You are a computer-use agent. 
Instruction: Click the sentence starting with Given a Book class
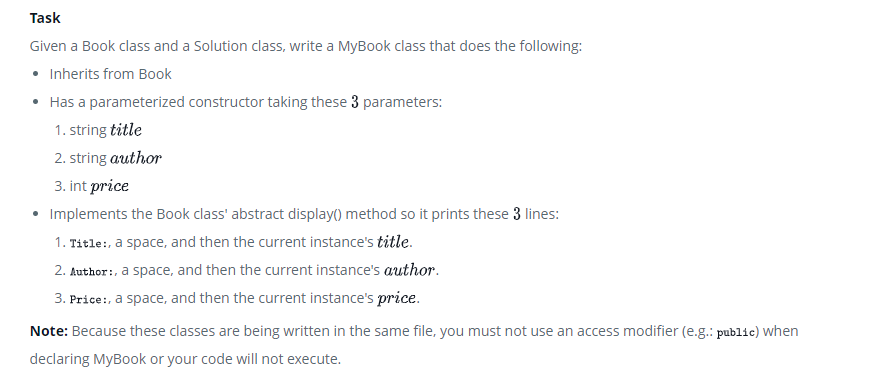(x=306, y=46)
